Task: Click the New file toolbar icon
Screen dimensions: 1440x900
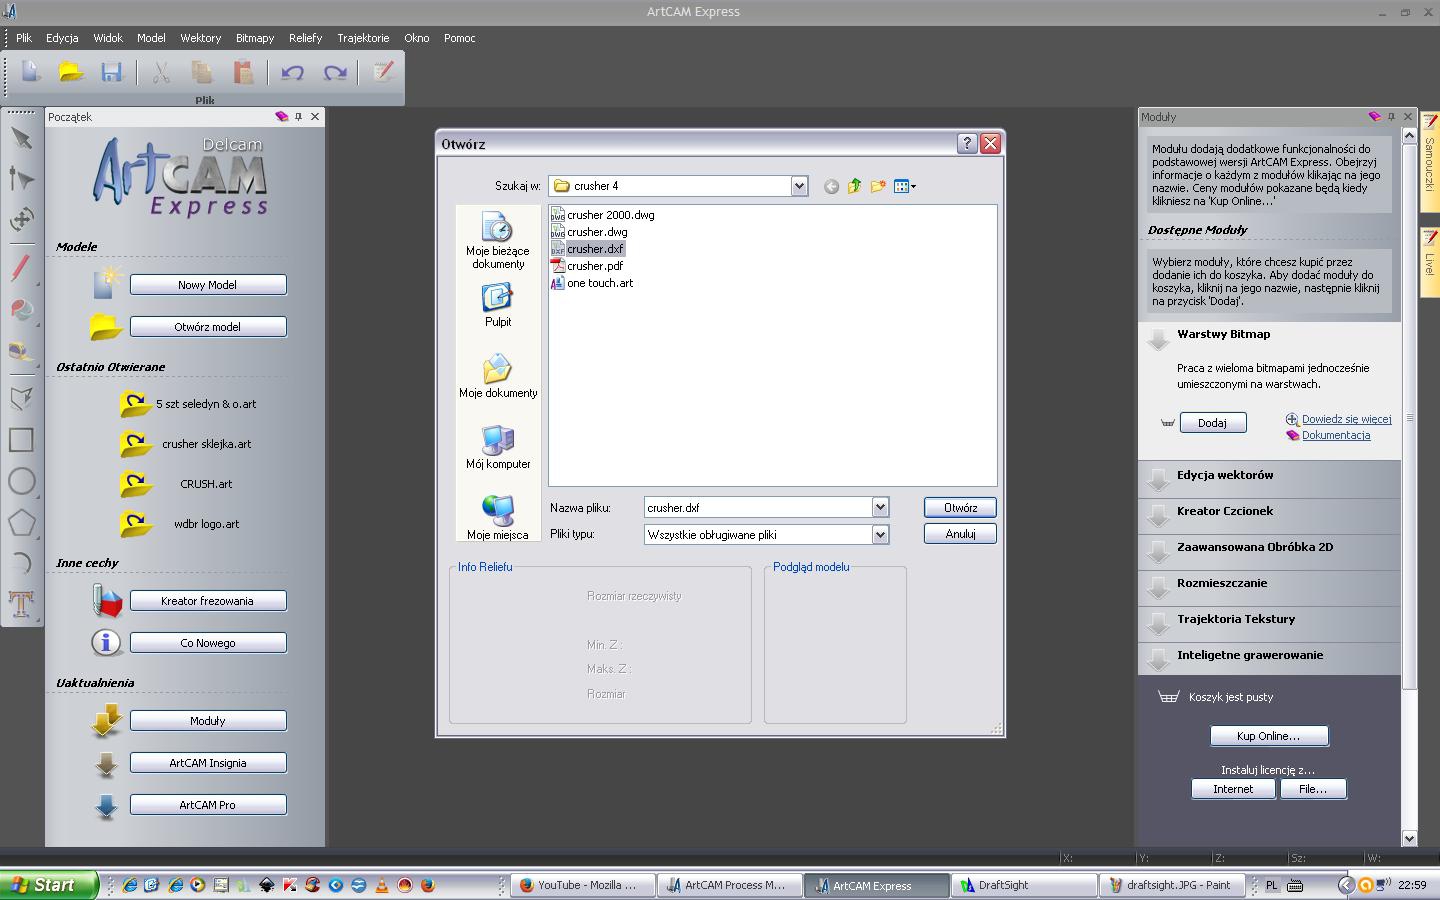Action: coord(31,72)
